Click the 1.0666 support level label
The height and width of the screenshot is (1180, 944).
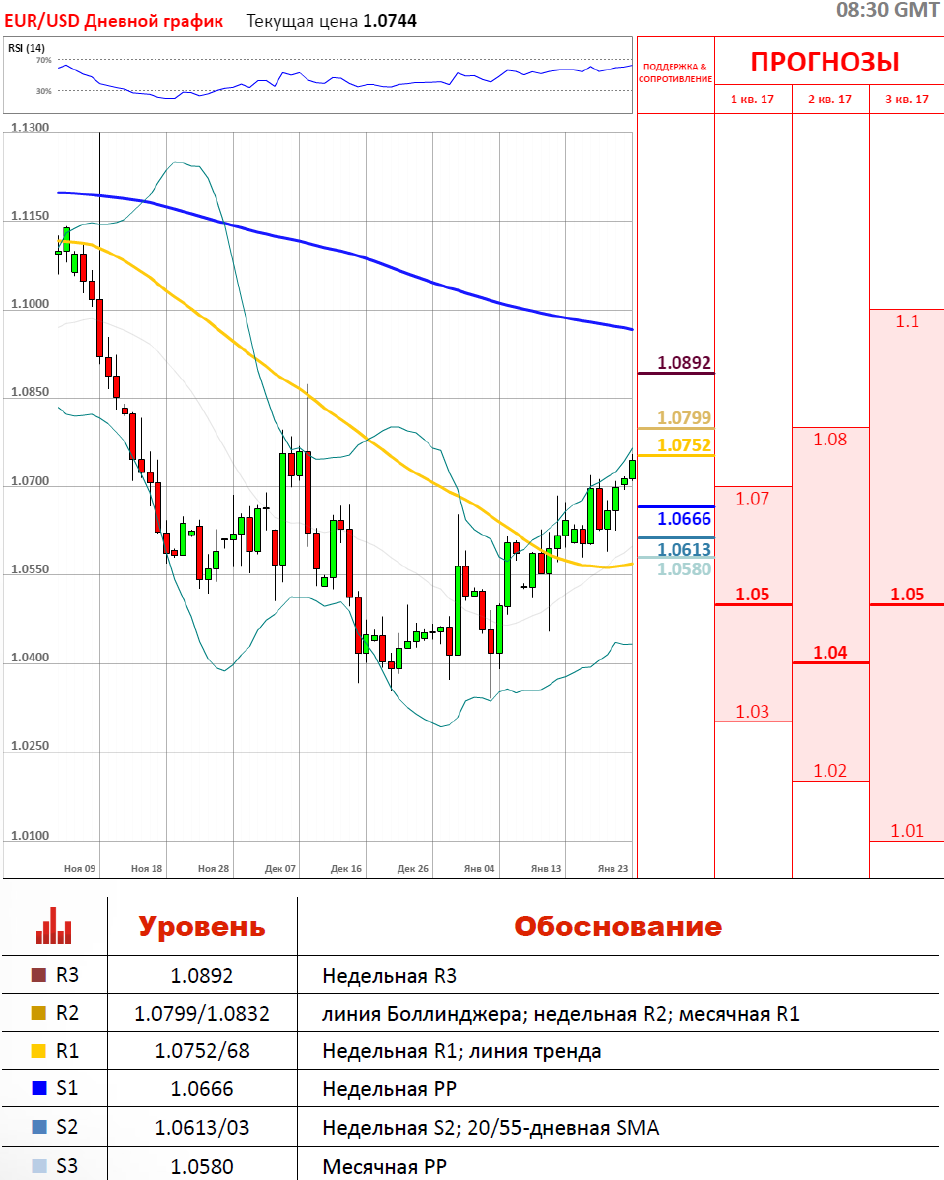point(683,518)
